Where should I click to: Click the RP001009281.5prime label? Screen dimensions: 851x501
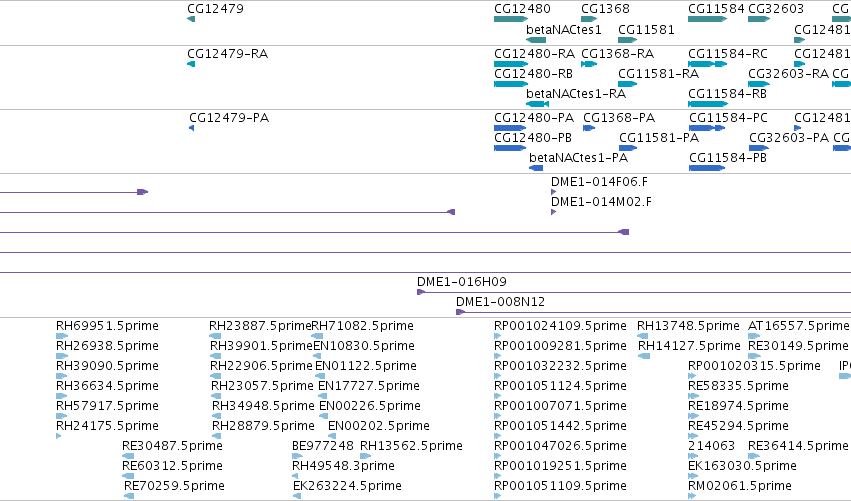tap(560, 346)
